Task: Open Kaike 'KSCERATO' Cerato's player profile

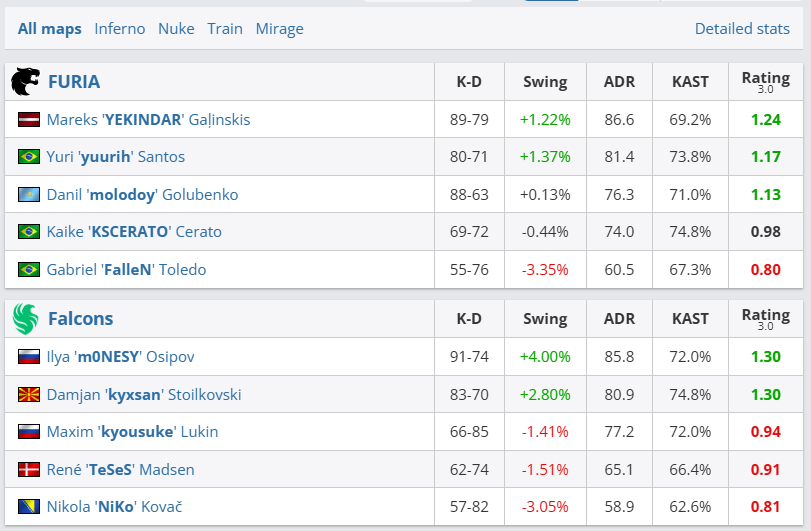Action: pos(134,232)
